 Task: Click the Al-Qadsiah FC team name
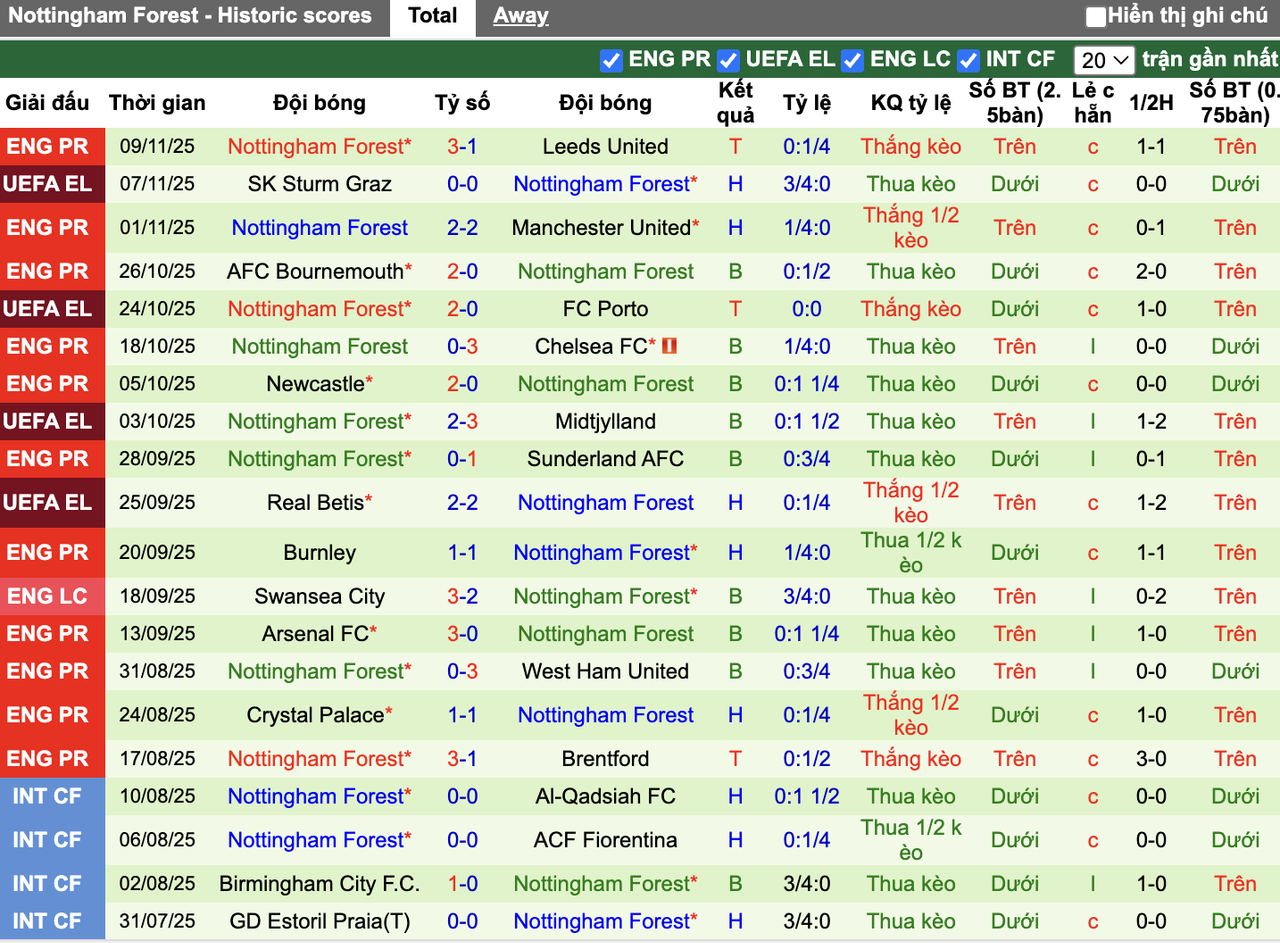tap(606, 797)
